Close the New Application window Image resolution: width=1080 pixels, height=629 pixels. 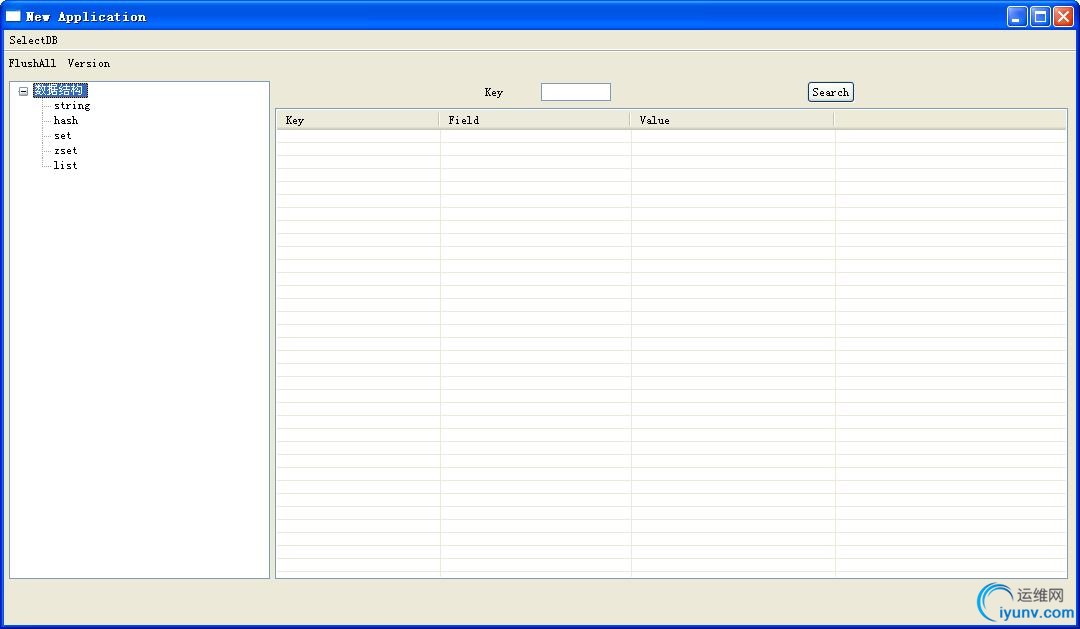coord(1063,17)
